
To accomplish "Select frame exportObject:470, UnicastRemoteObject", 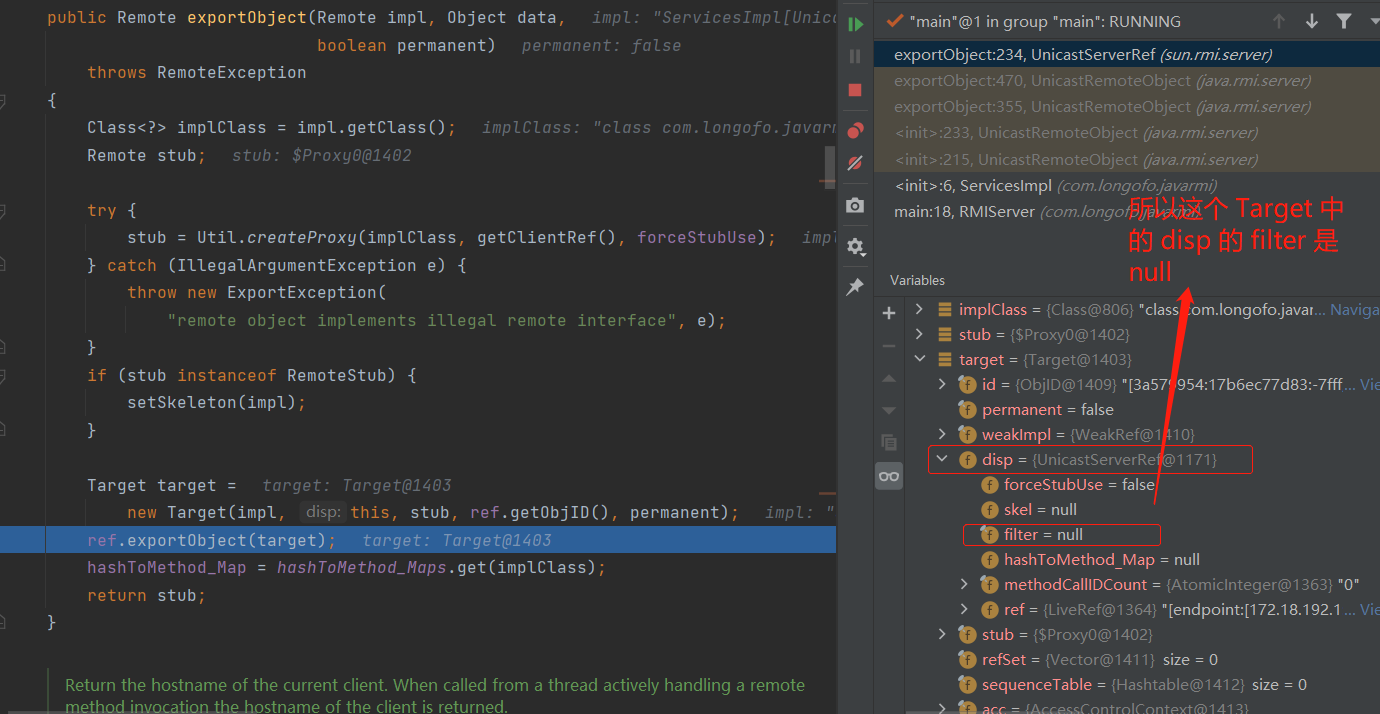I will [1127, 81].
